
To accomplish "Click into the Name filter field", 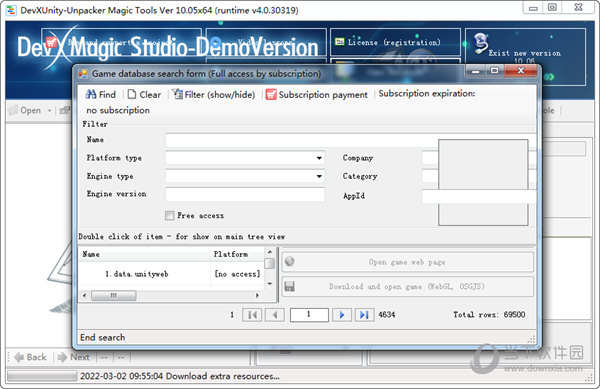I will point(302,140).
